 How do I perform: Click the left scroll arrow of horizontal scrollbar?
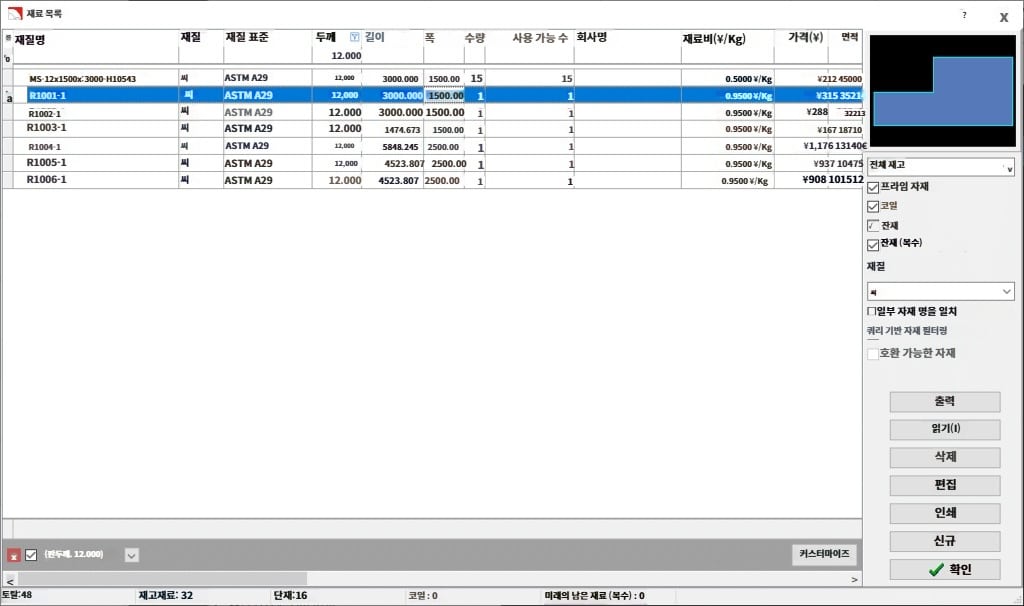point(10,581)
